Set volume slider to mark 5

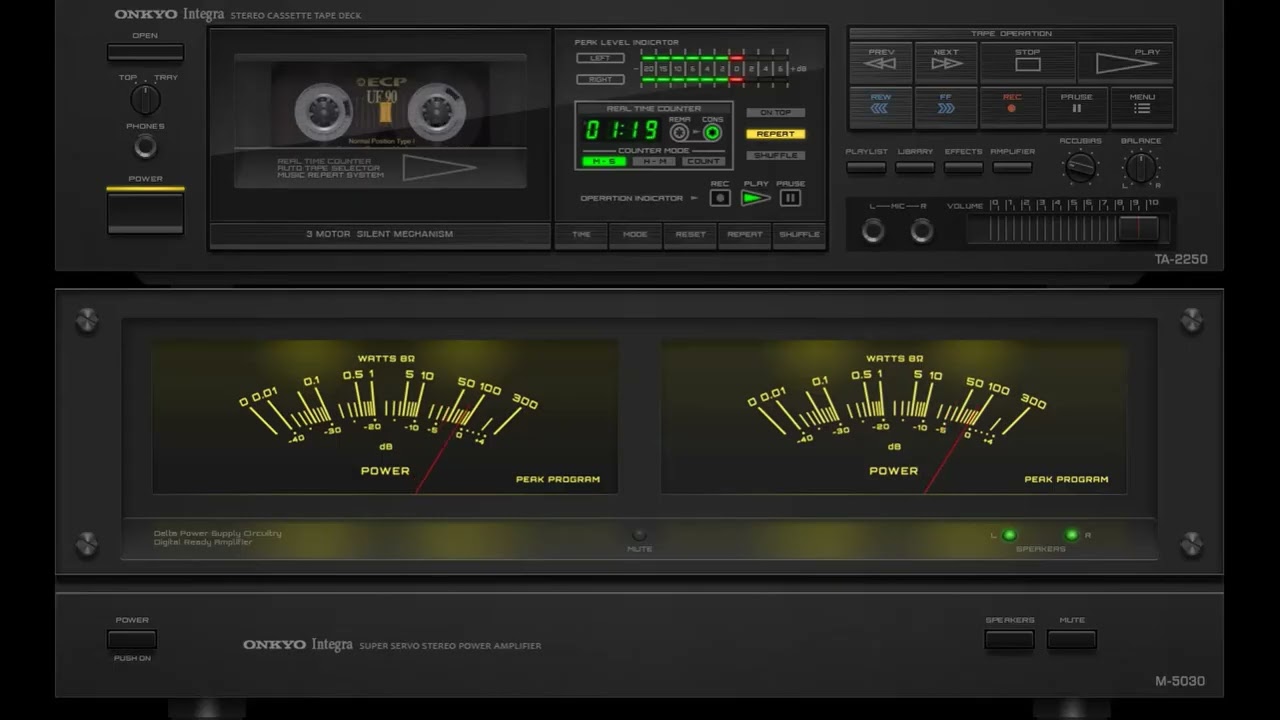click(1072, 228)
